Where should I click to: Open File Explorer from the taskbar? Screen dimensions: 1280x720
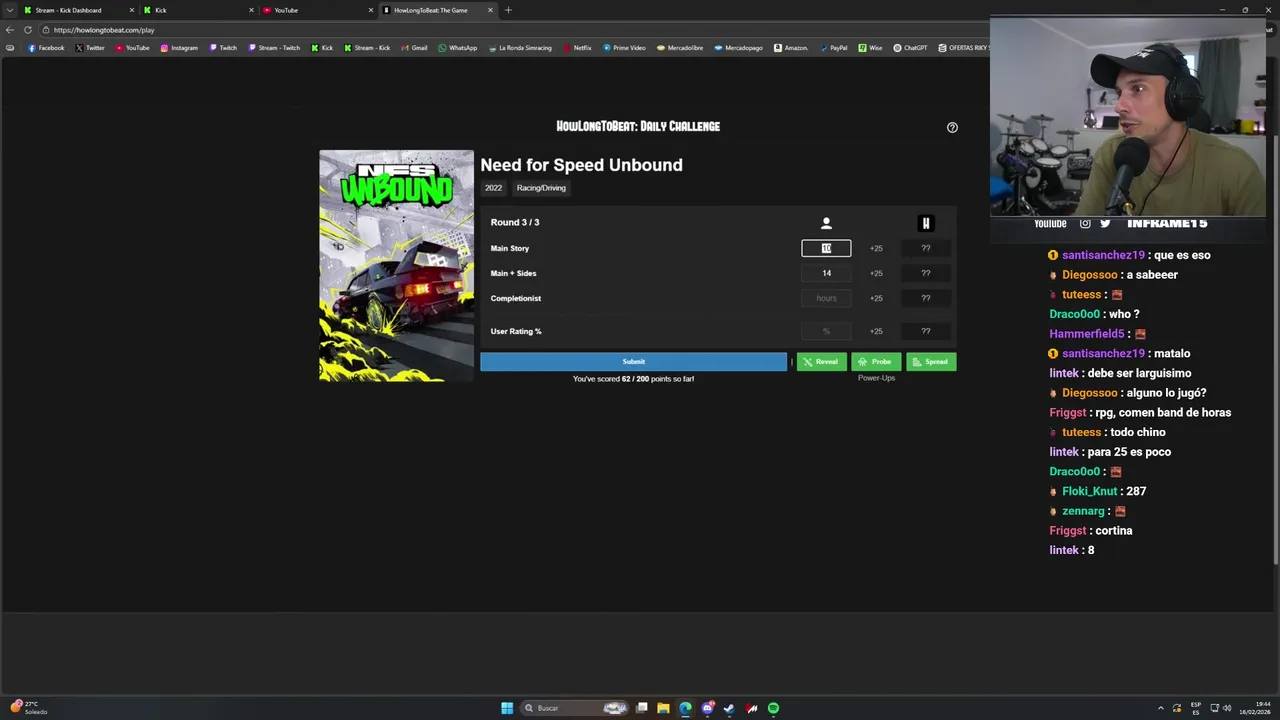pyautogui.click(x=663, y=708)
